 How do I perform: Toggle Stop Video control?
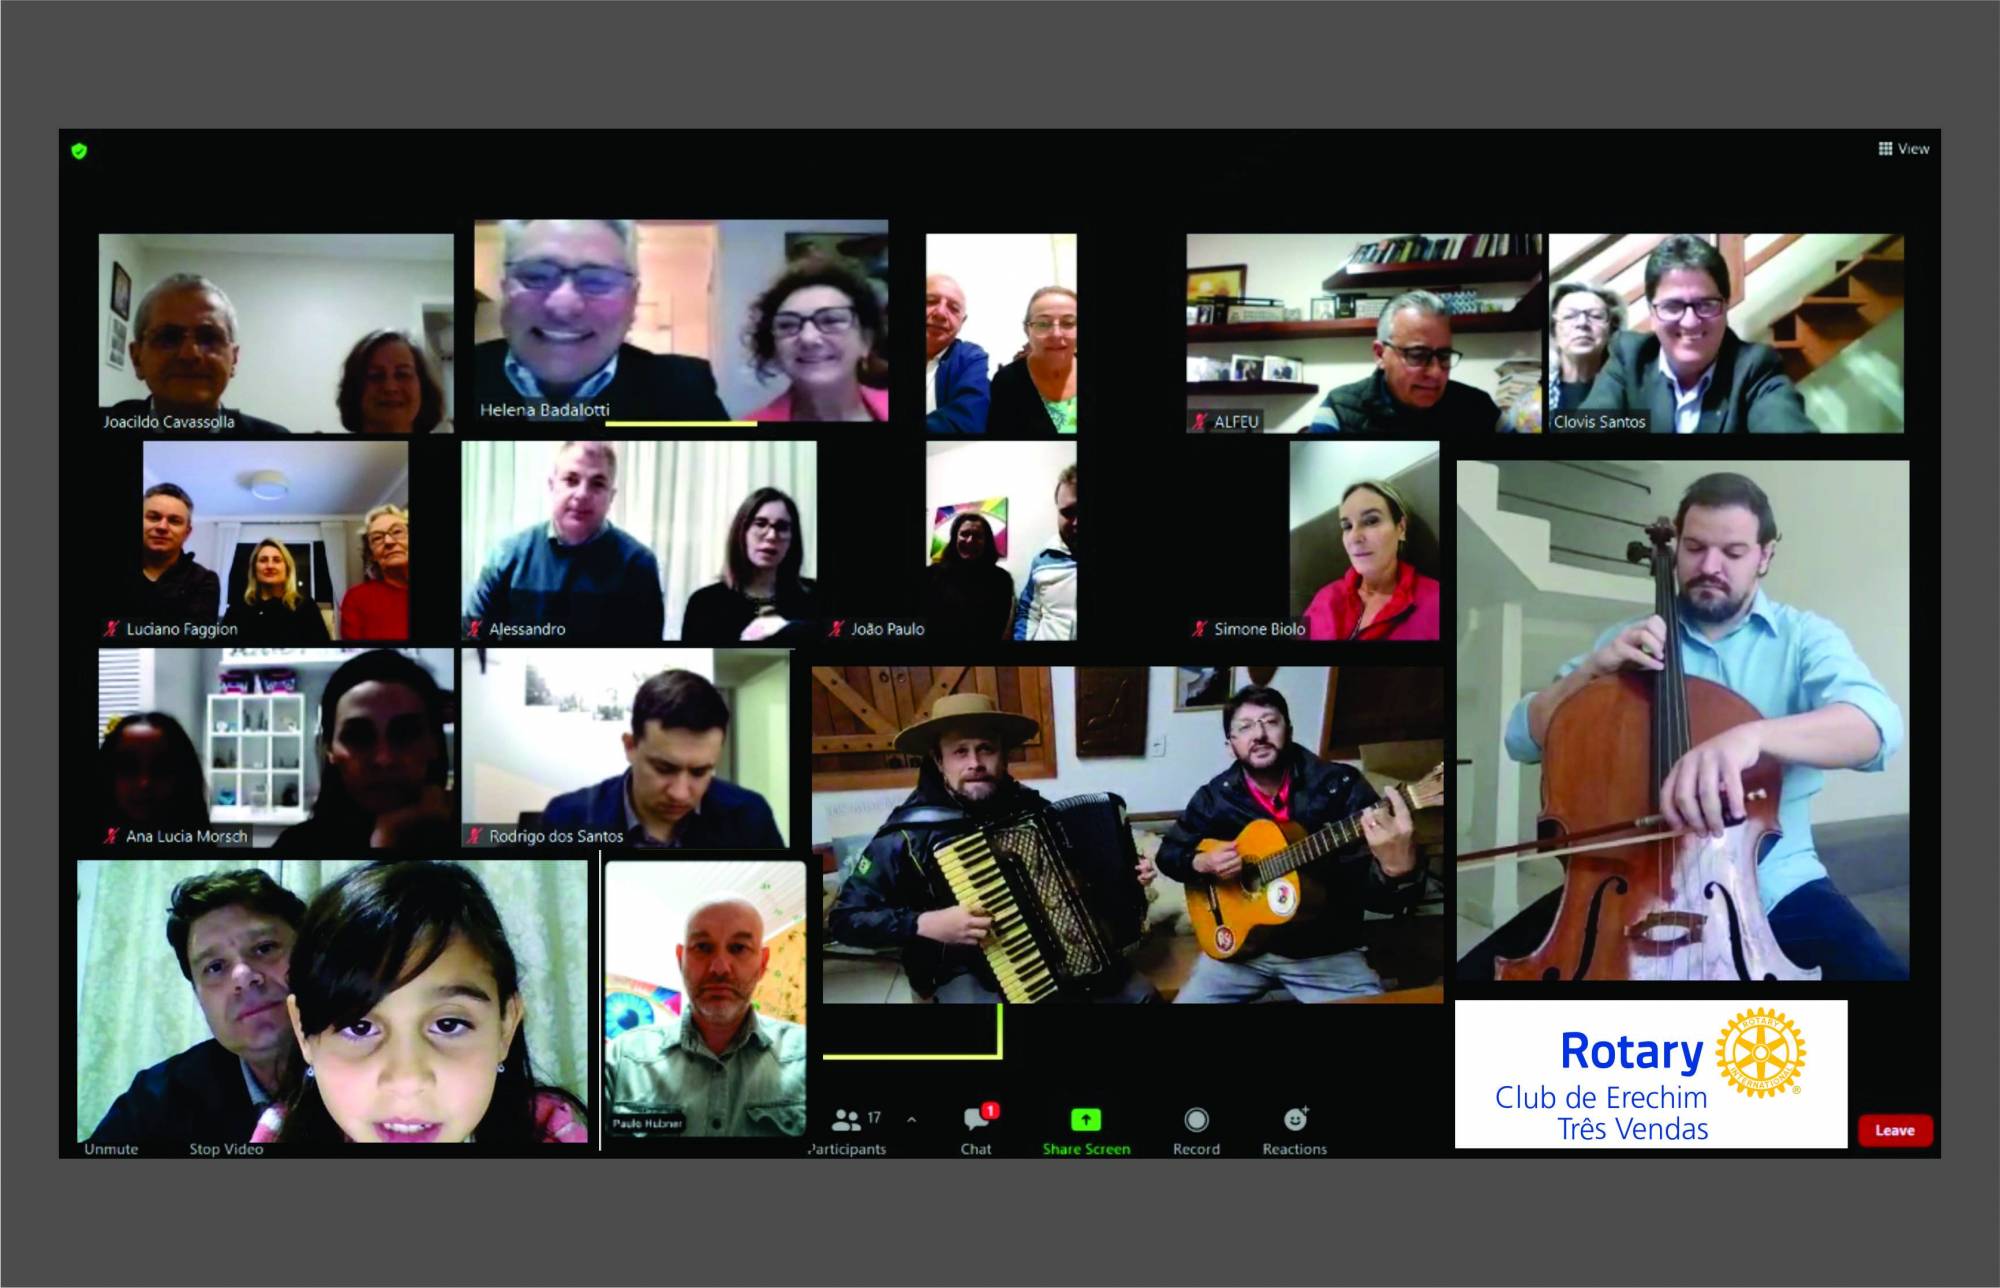226,1149
